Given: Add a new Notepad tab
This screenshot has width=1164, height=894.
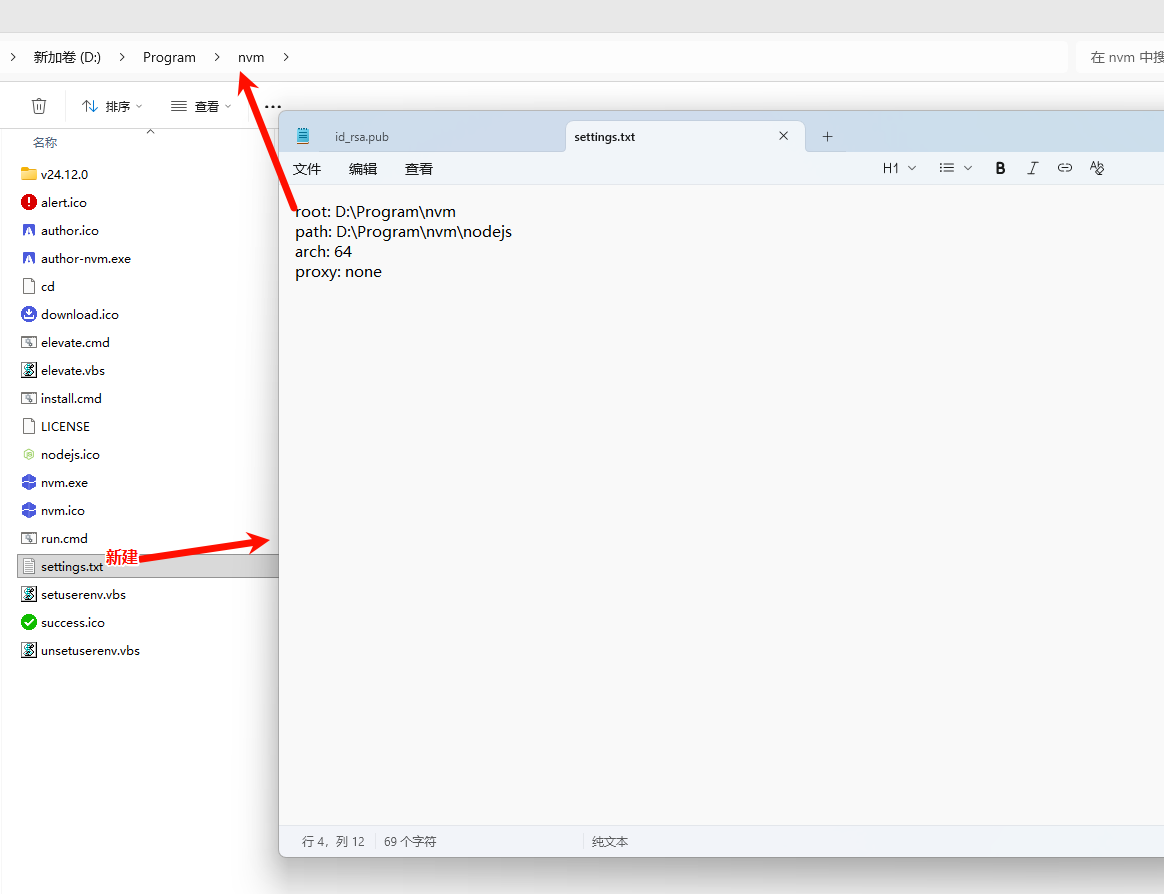Looking at the screenshot, I should 827,137.
